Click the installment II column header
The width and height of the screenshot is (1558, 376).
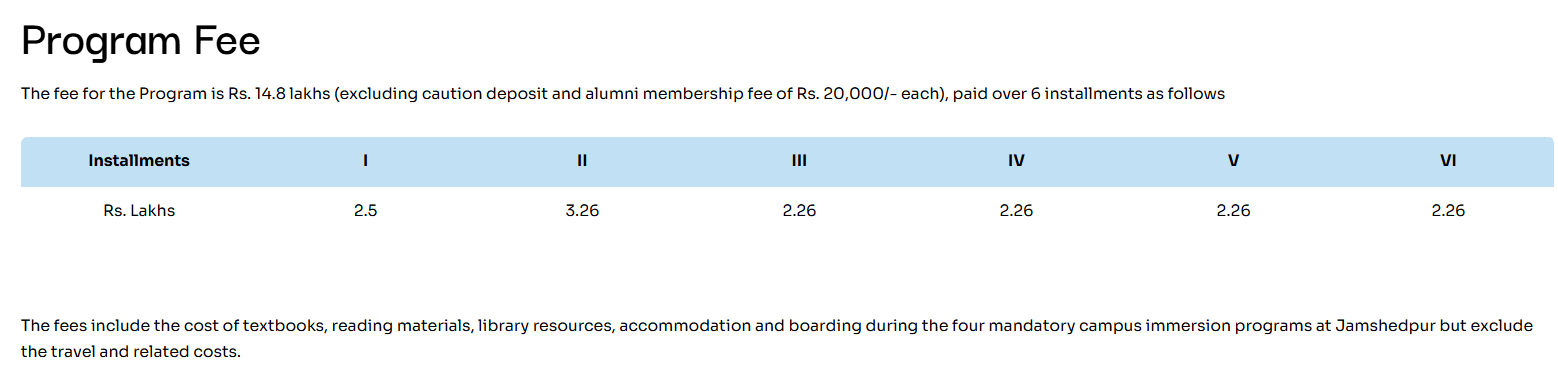coord(581,160)
